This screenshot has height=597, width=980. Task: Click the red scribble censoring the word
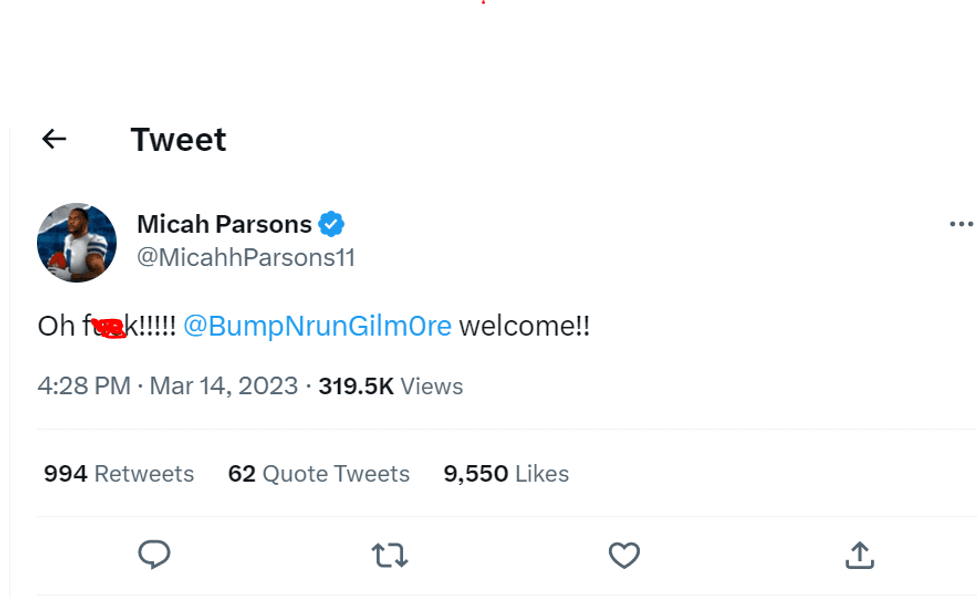click(x=108, y=327)
